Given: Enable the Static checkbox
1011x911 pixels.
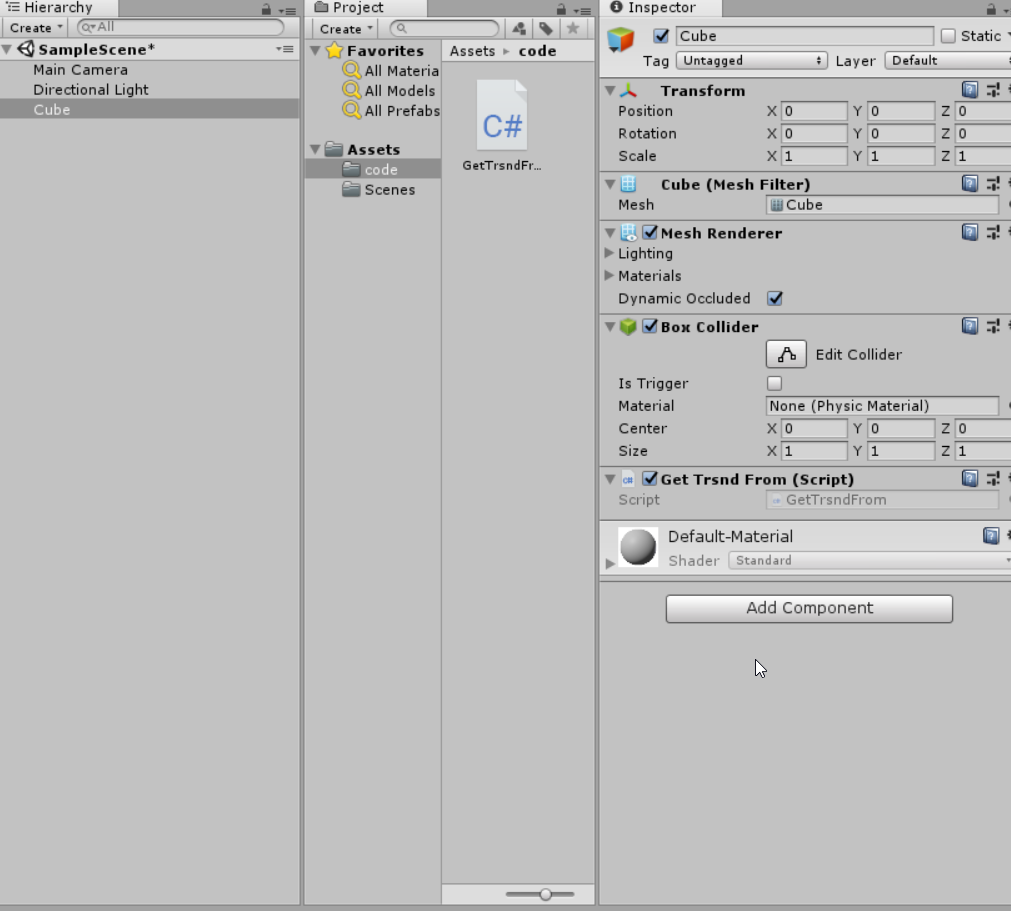Looking at the screenshot, I should coord(948,36).
